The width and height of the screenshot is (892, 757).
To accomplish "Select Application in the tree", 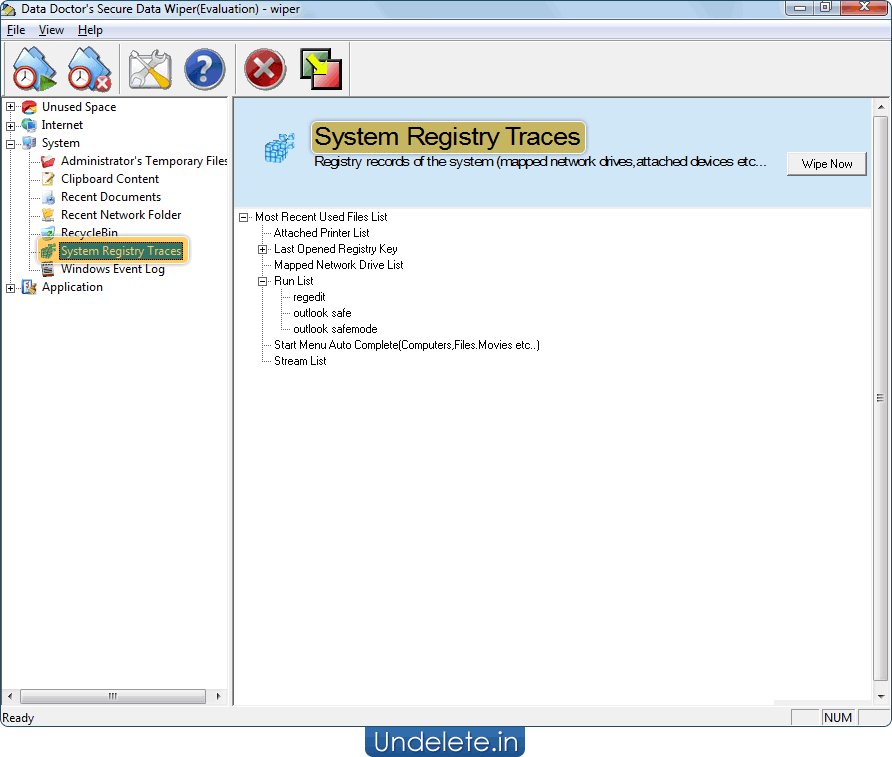I will pyautogui.click(x=72, y=287).
